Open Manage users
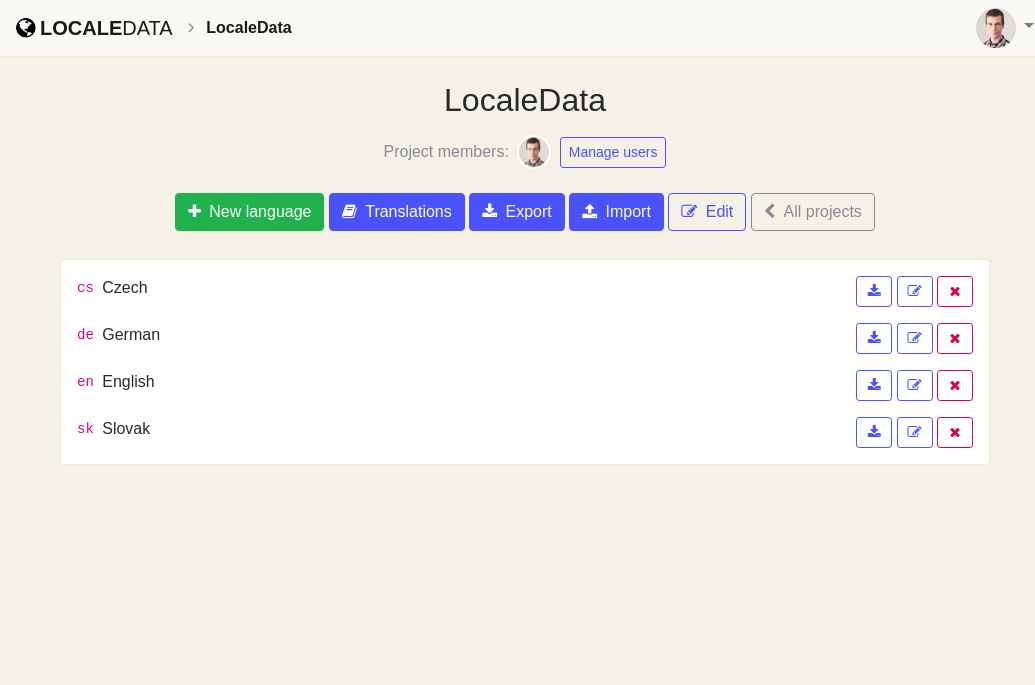The width and height of the screenshot is (1035, 685). pyautogui.click(x=613, y=152)
